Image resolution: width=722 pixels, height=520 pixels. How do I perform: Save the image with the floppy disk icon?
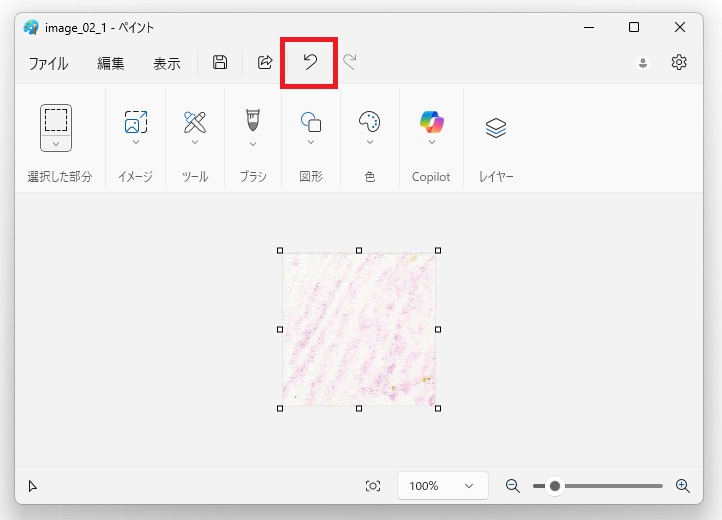coord(220,62)
